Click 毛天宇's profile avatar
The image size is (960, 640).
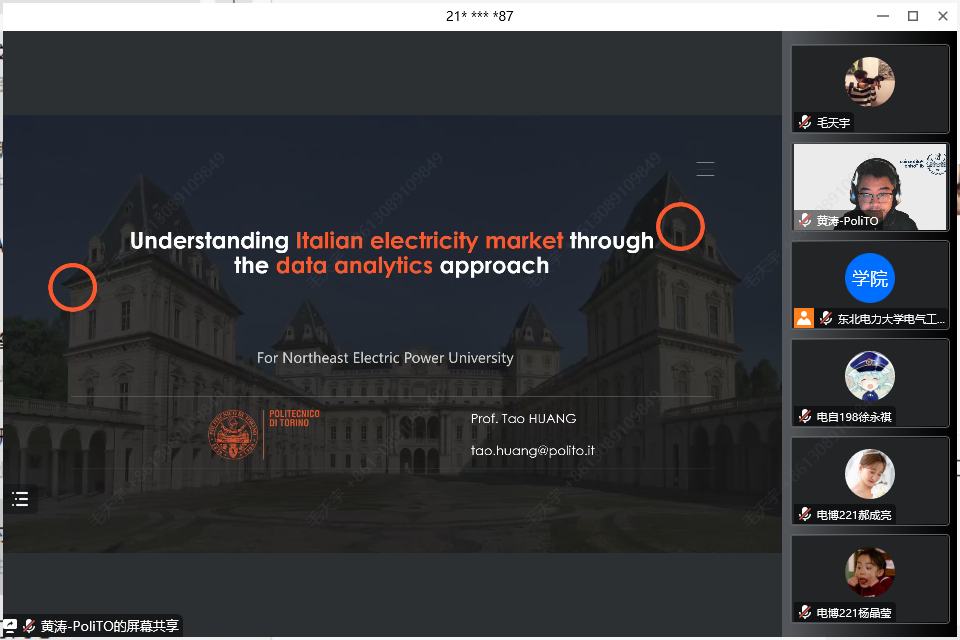click(x=869, y=81)
